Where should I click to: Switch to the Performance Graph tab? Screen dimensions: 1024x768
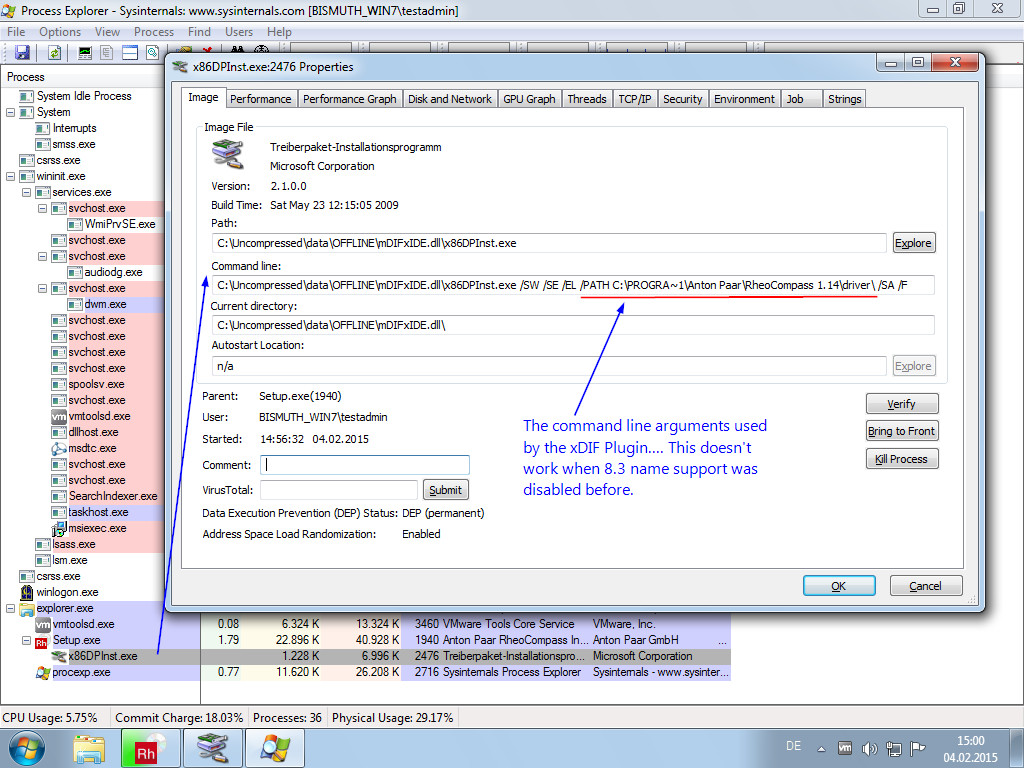point(349,99)
